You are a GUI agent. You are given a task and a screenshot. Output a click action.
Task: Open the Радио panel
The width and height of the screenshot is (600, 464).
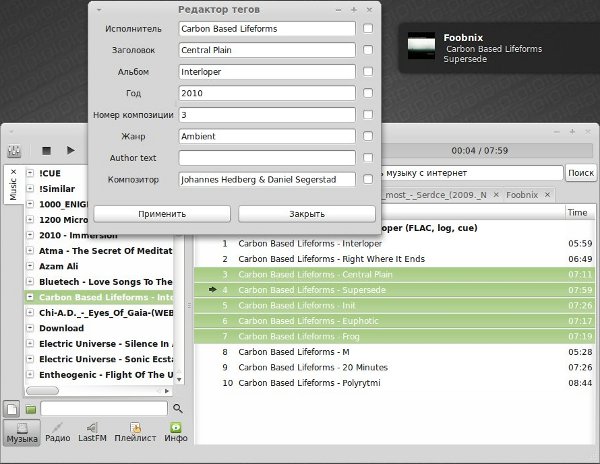coord(58,432)
